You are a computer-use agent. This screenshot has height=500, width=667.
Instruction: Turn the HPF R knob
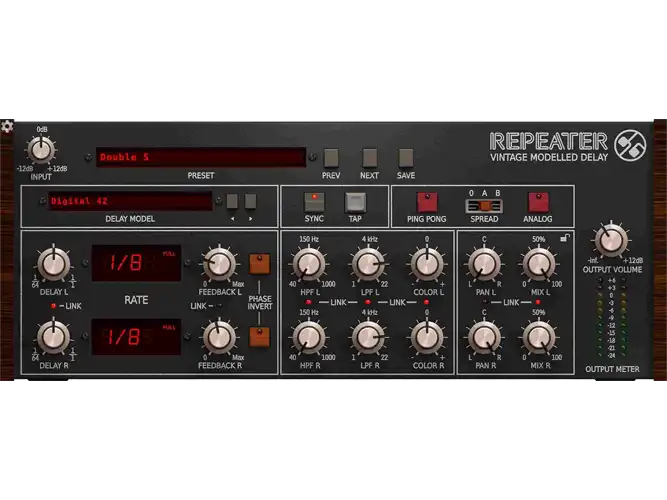(x=308, y=337)
